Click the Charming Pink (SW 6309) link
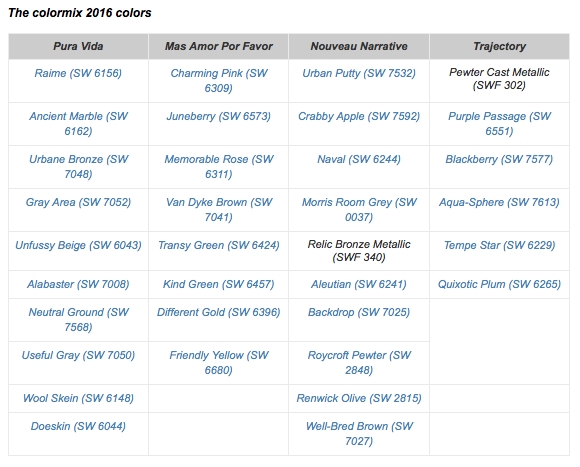Image resolution: width=580 pixels, height=467 pixels. (219, 81)
